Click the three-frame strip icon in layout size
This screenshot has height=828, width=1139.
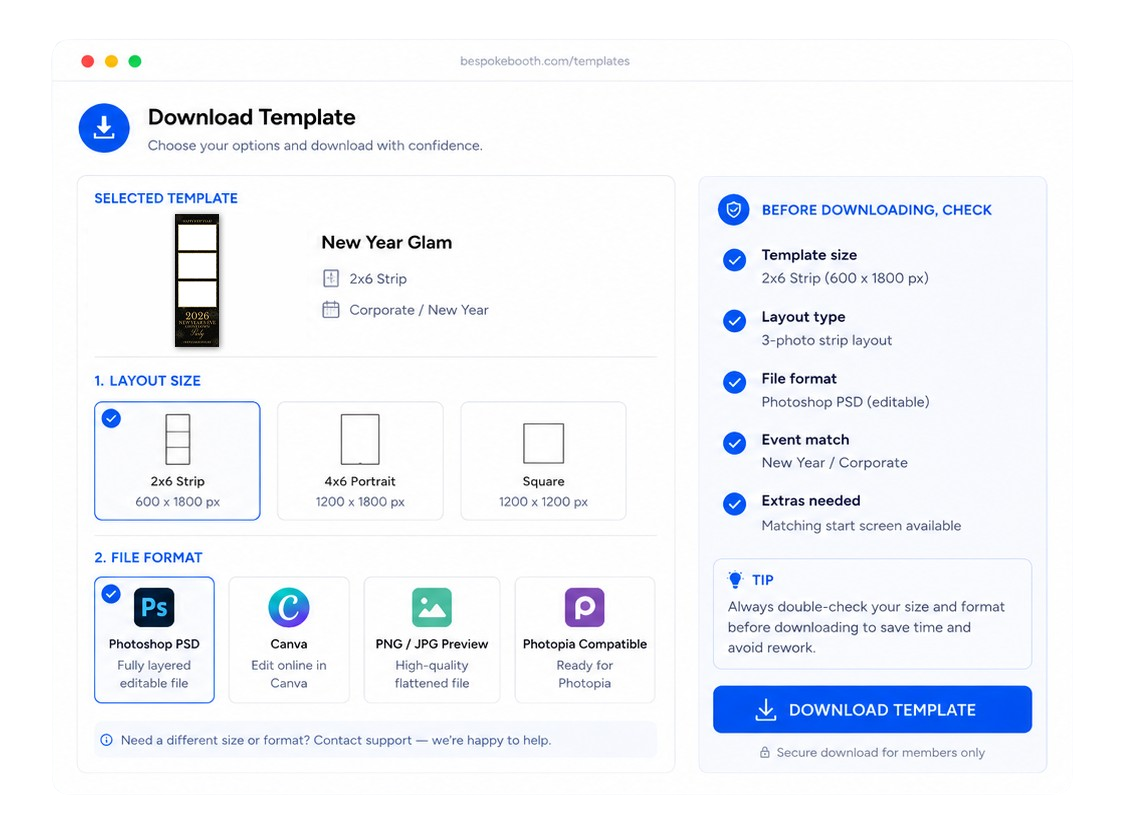click(177, 439)
